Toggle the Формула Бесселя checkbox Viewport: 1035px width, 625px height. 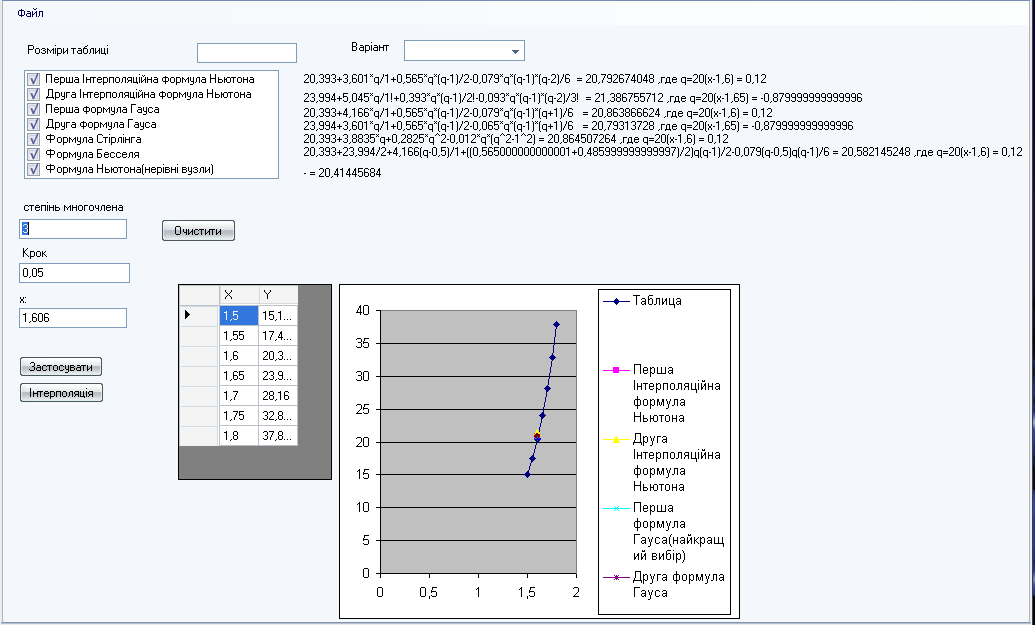coord(34,154)
